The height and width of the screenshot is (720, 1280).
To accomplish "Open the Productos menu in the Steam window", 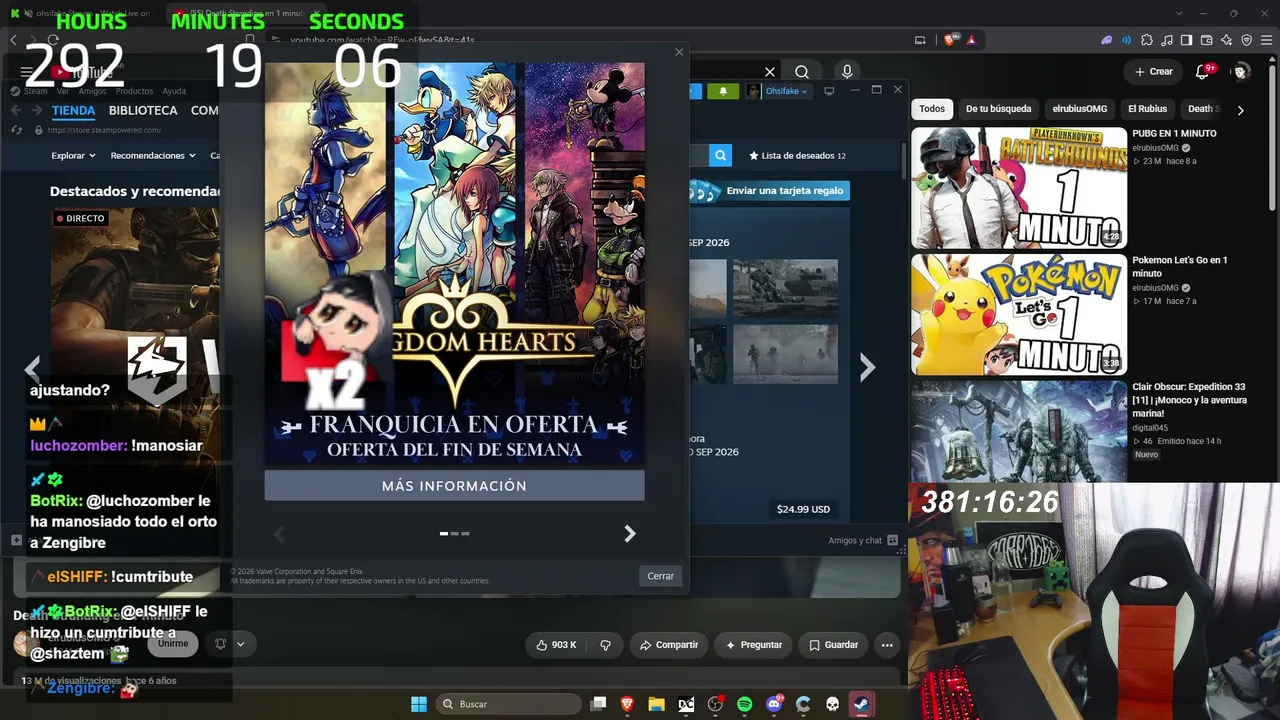I will [x=135, y=91].
